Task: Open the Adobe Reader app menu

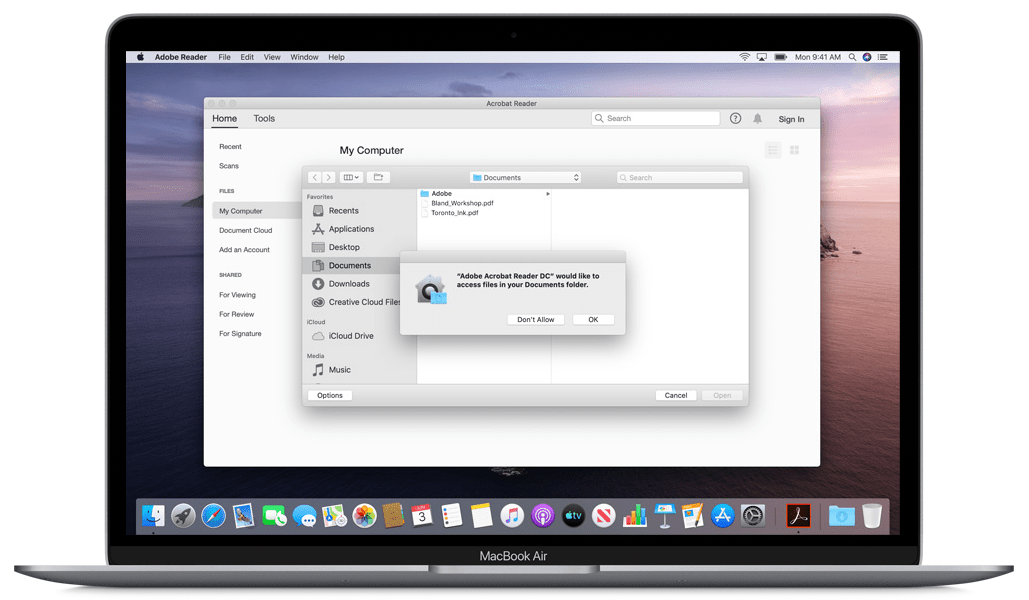Action: pyautogui.click(x=180, y=57)
